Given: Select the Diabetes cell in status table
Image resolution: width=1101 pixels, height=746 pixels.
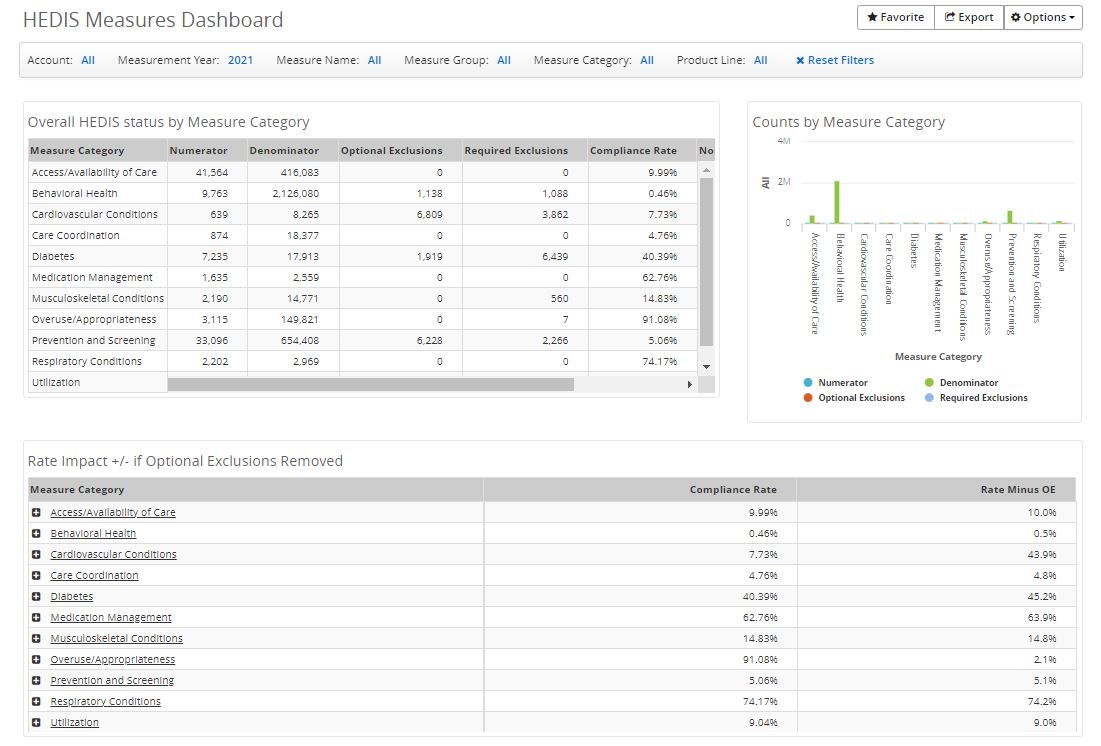Looking at the screenshot, I should pos(98,256).
